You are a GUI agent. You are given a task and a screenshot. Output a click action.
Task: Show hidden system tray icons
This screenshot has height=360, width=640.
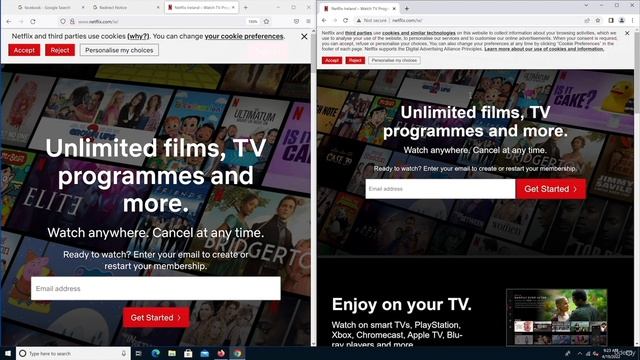click(580, 353)
